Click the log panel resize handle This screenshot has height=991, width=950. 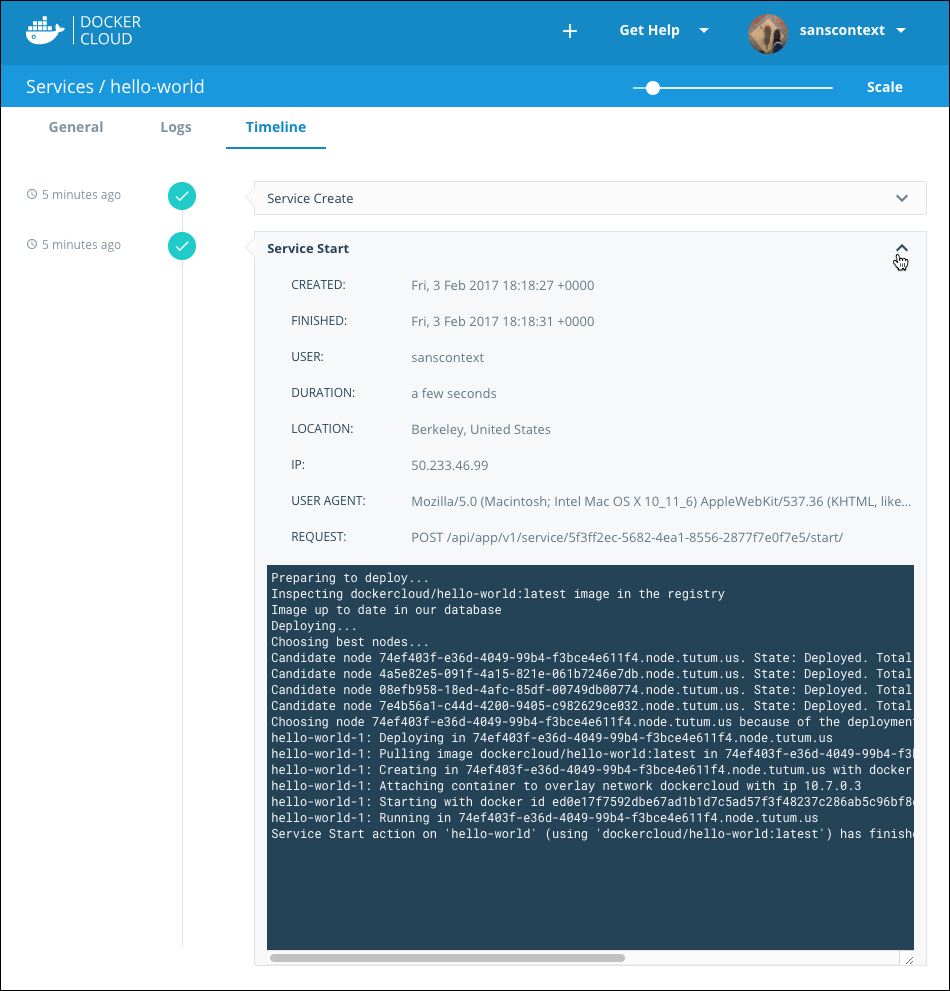click(x=908, y=959)
